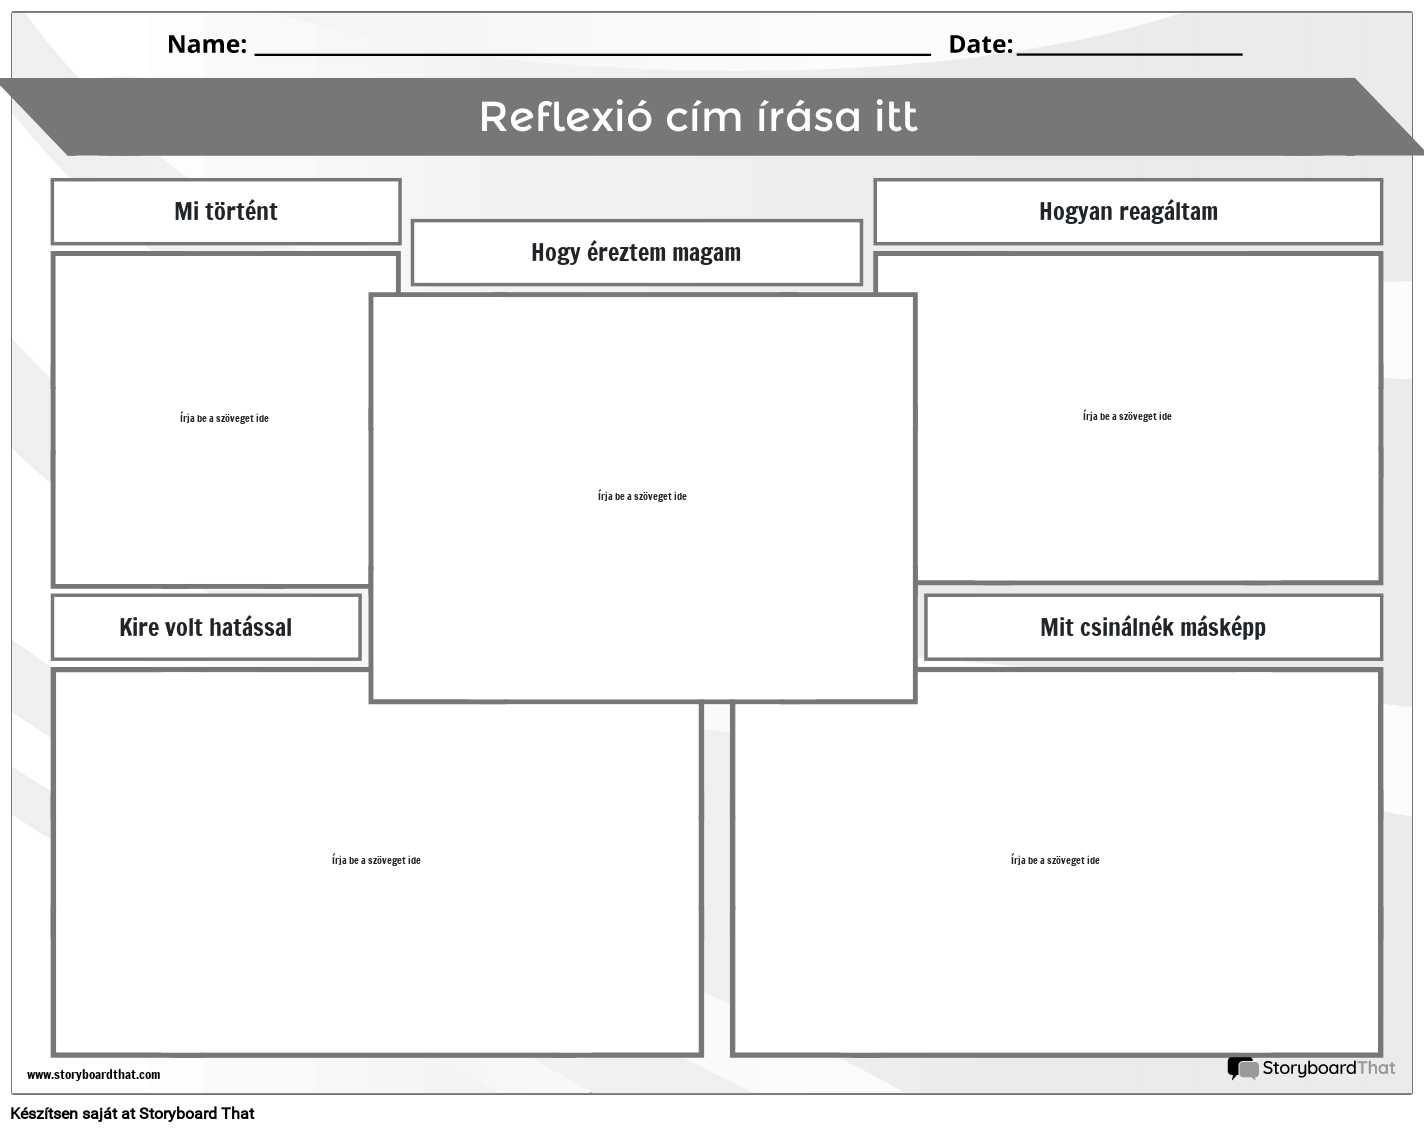Click placeholder text under 'Mi történt'
The image size is (1425, 1132).
(x=224, y=419)
